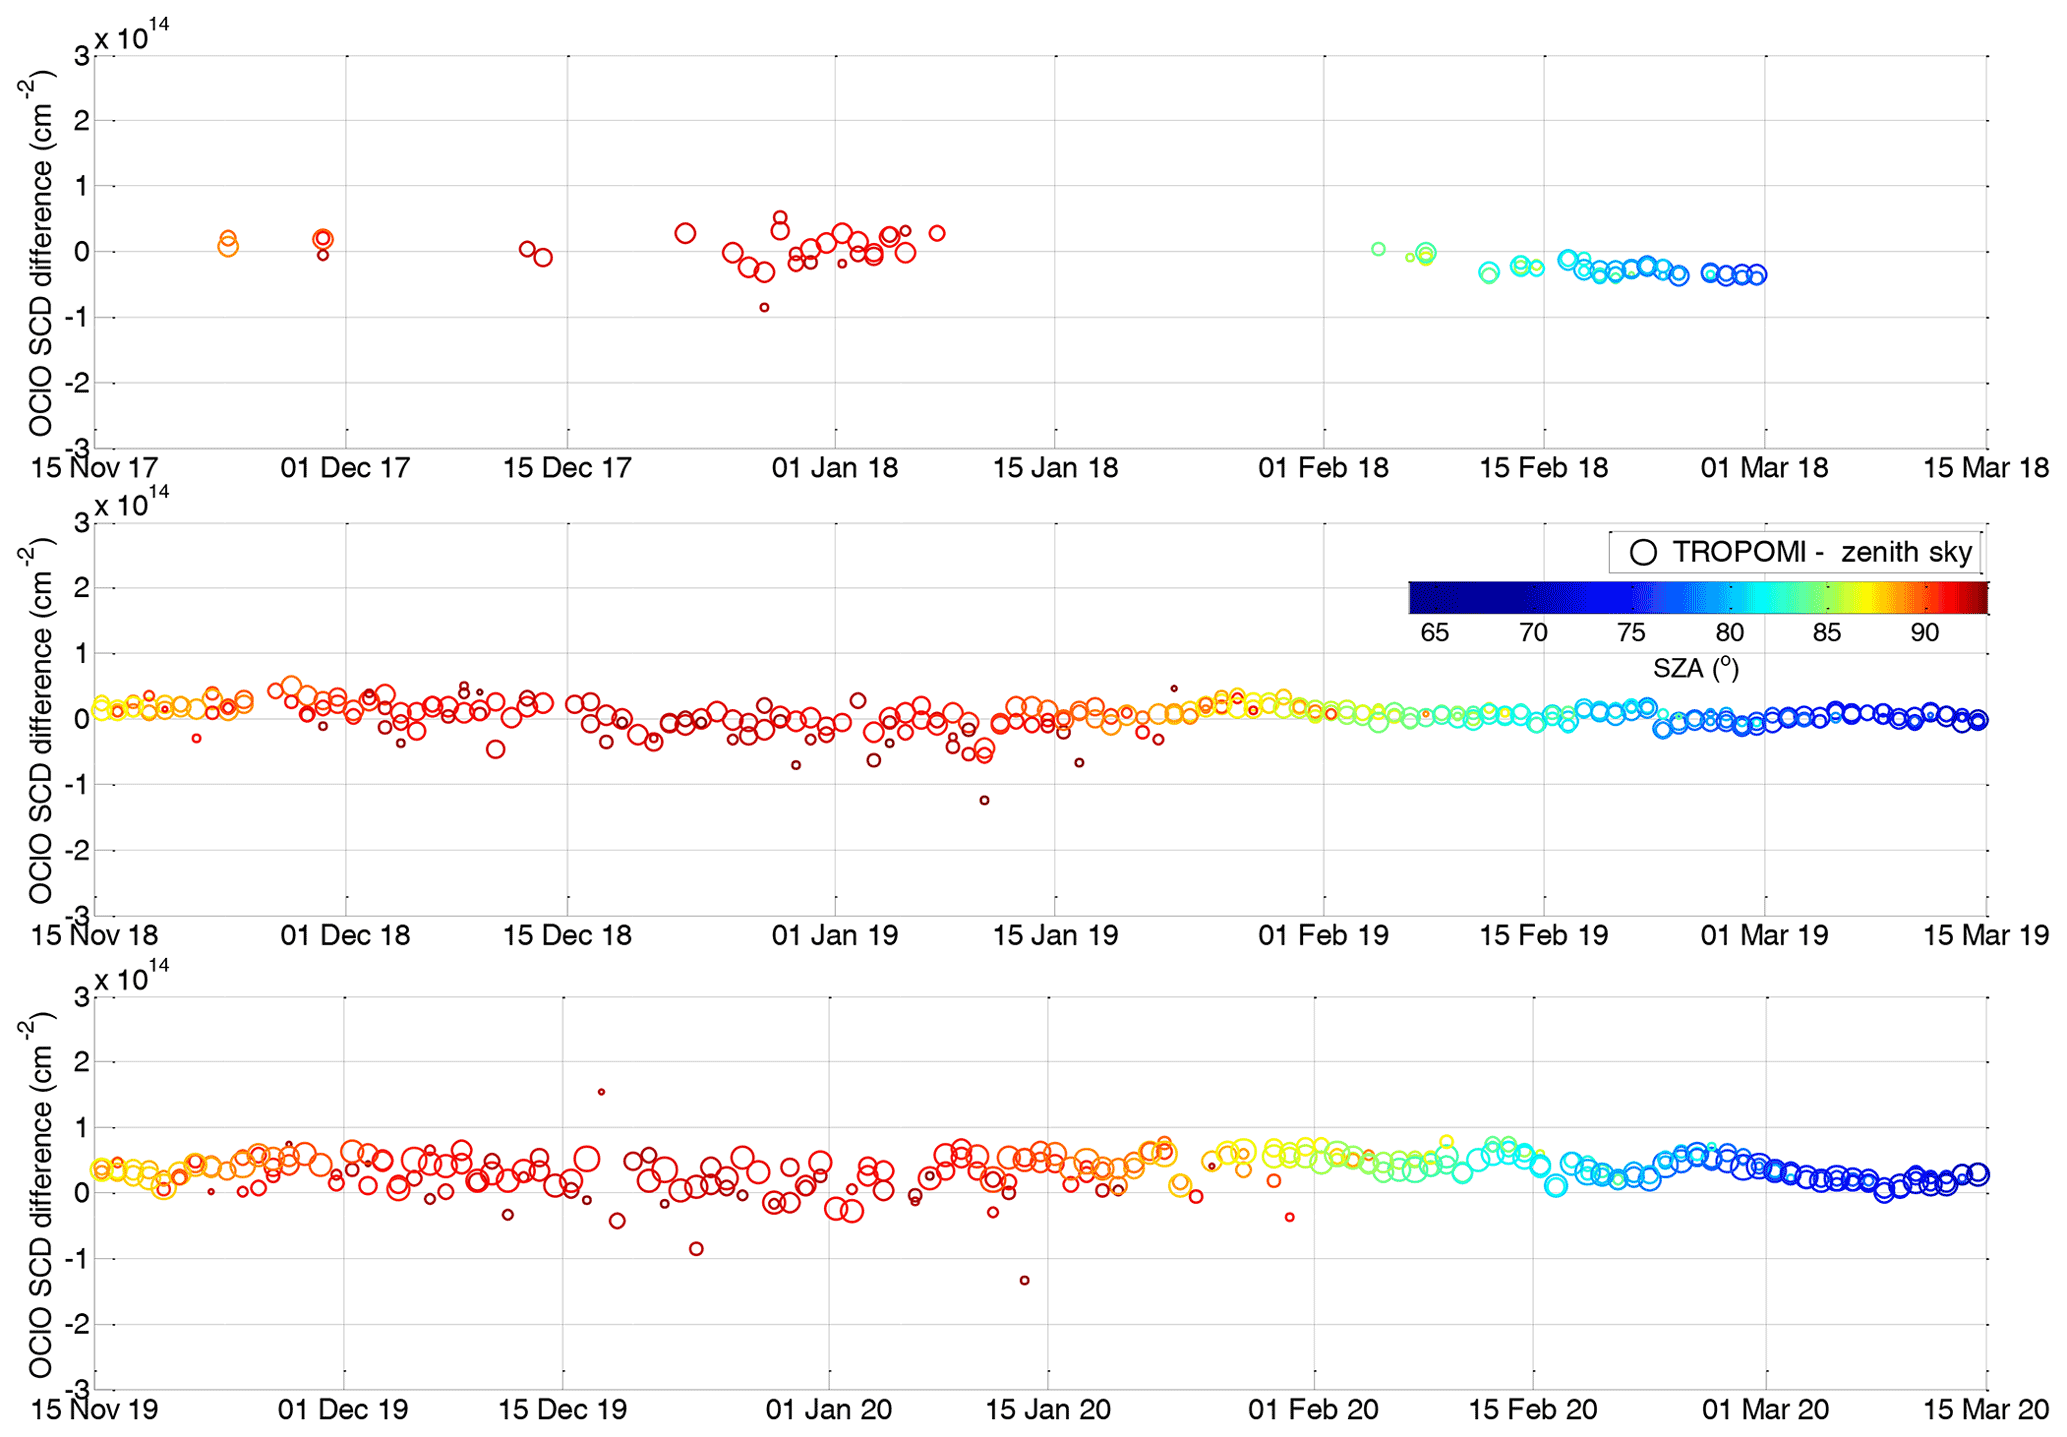Click the '15 Mar 20' x-axis label
Image resolution: width=2067 pixels, height=1437 pixels.
pyautogui.click(x=1985, y=1410)
